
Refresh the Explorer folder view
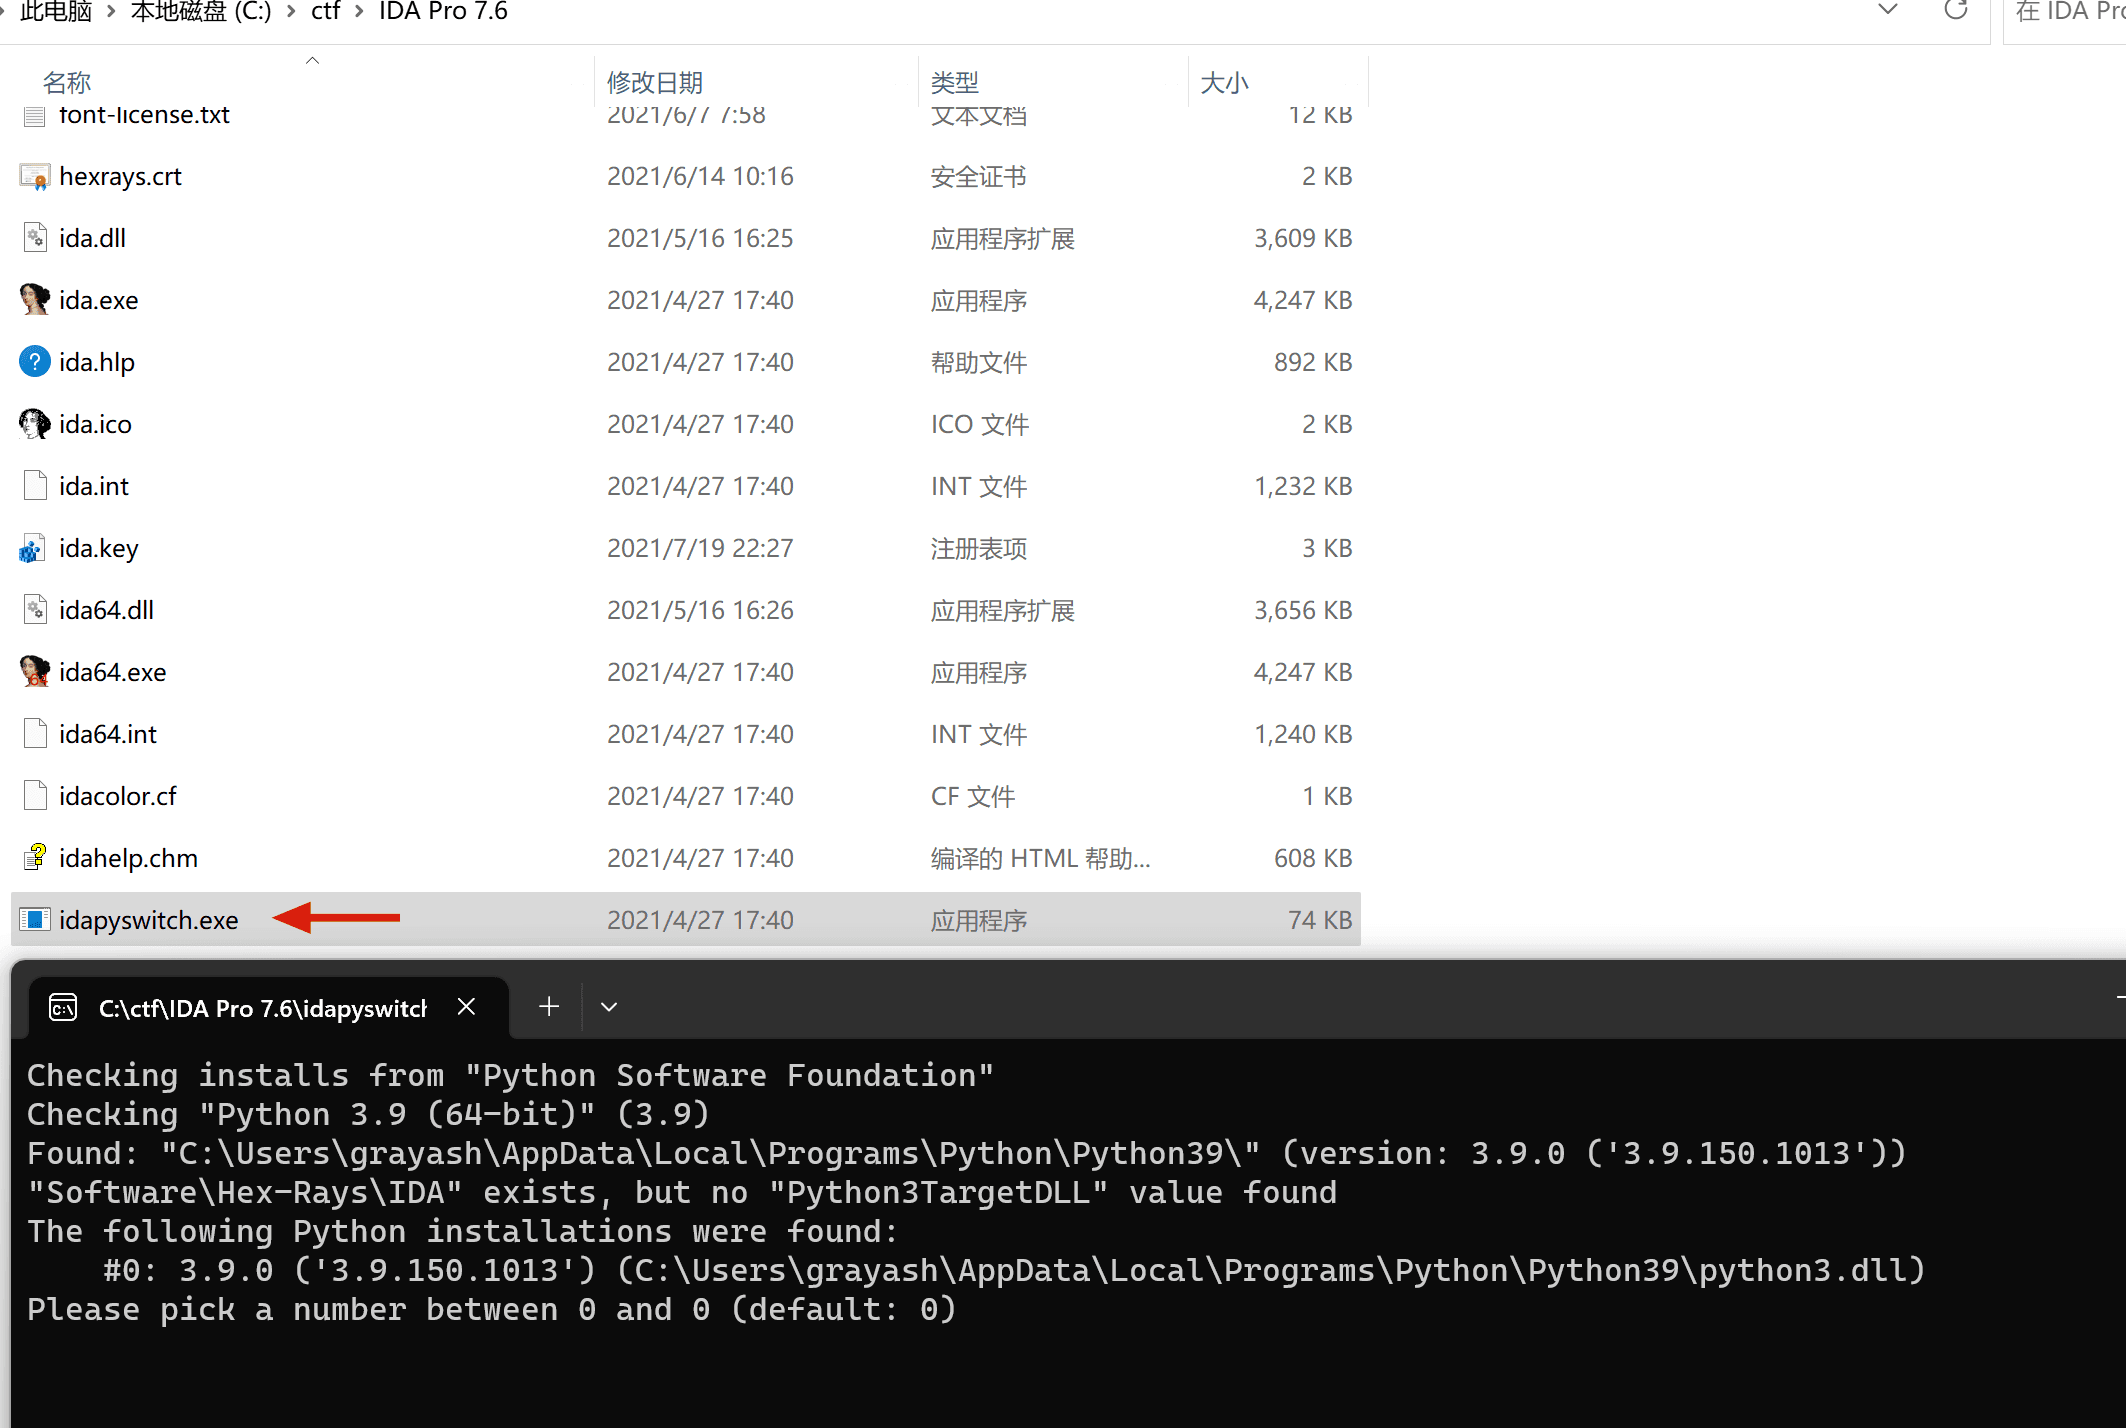(1955, 11)
